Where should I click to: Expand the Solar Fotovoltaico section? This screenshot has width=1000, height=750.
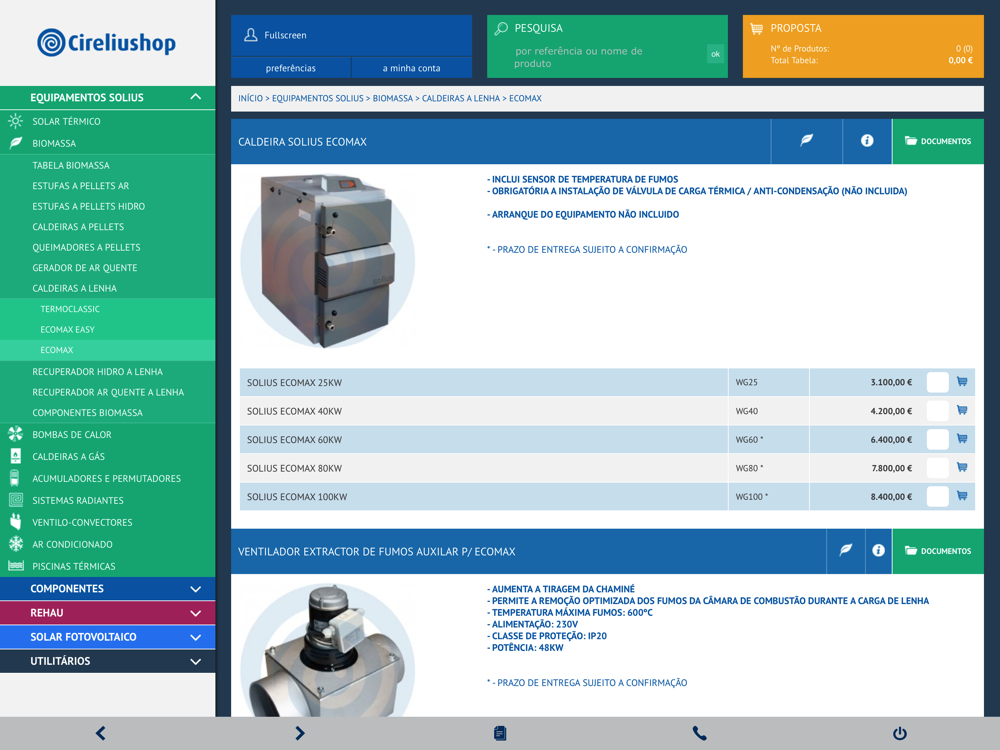point(196,637)
